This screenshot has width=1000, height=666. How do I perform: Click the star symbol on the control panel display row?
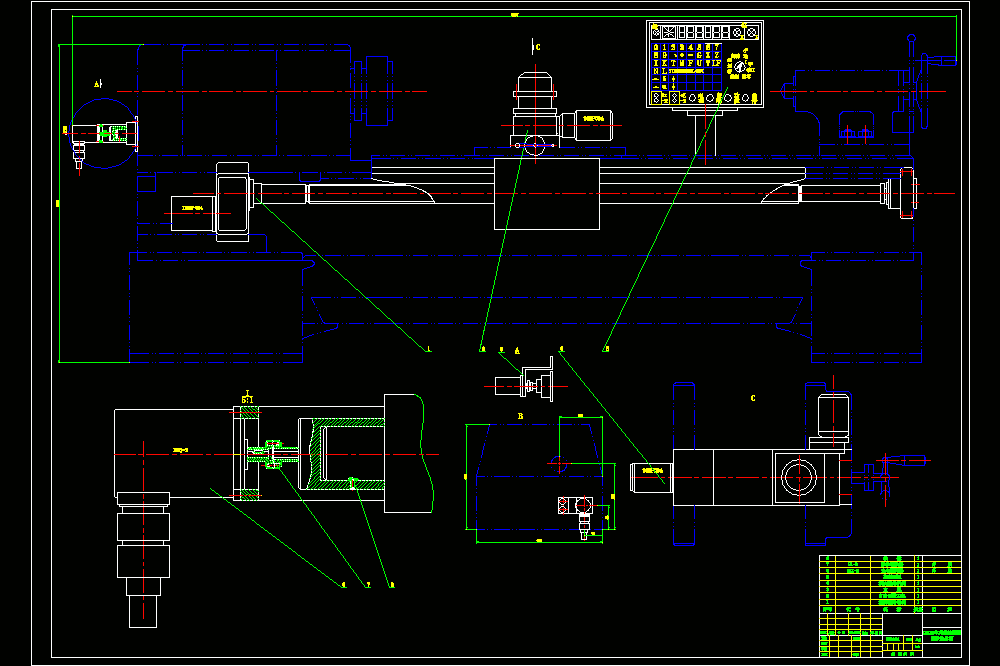(x=668, y=31)
